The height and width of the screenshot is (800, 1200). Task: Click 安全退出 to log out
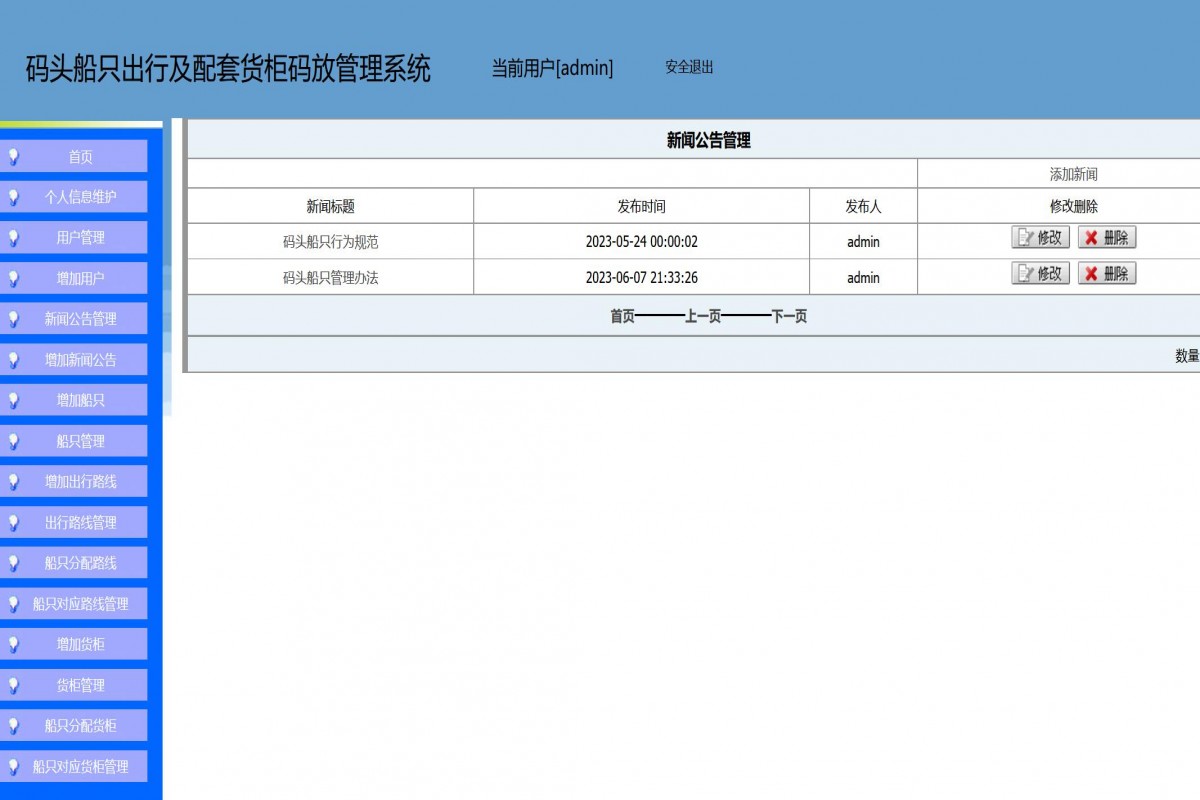click(x=687, y=68)
